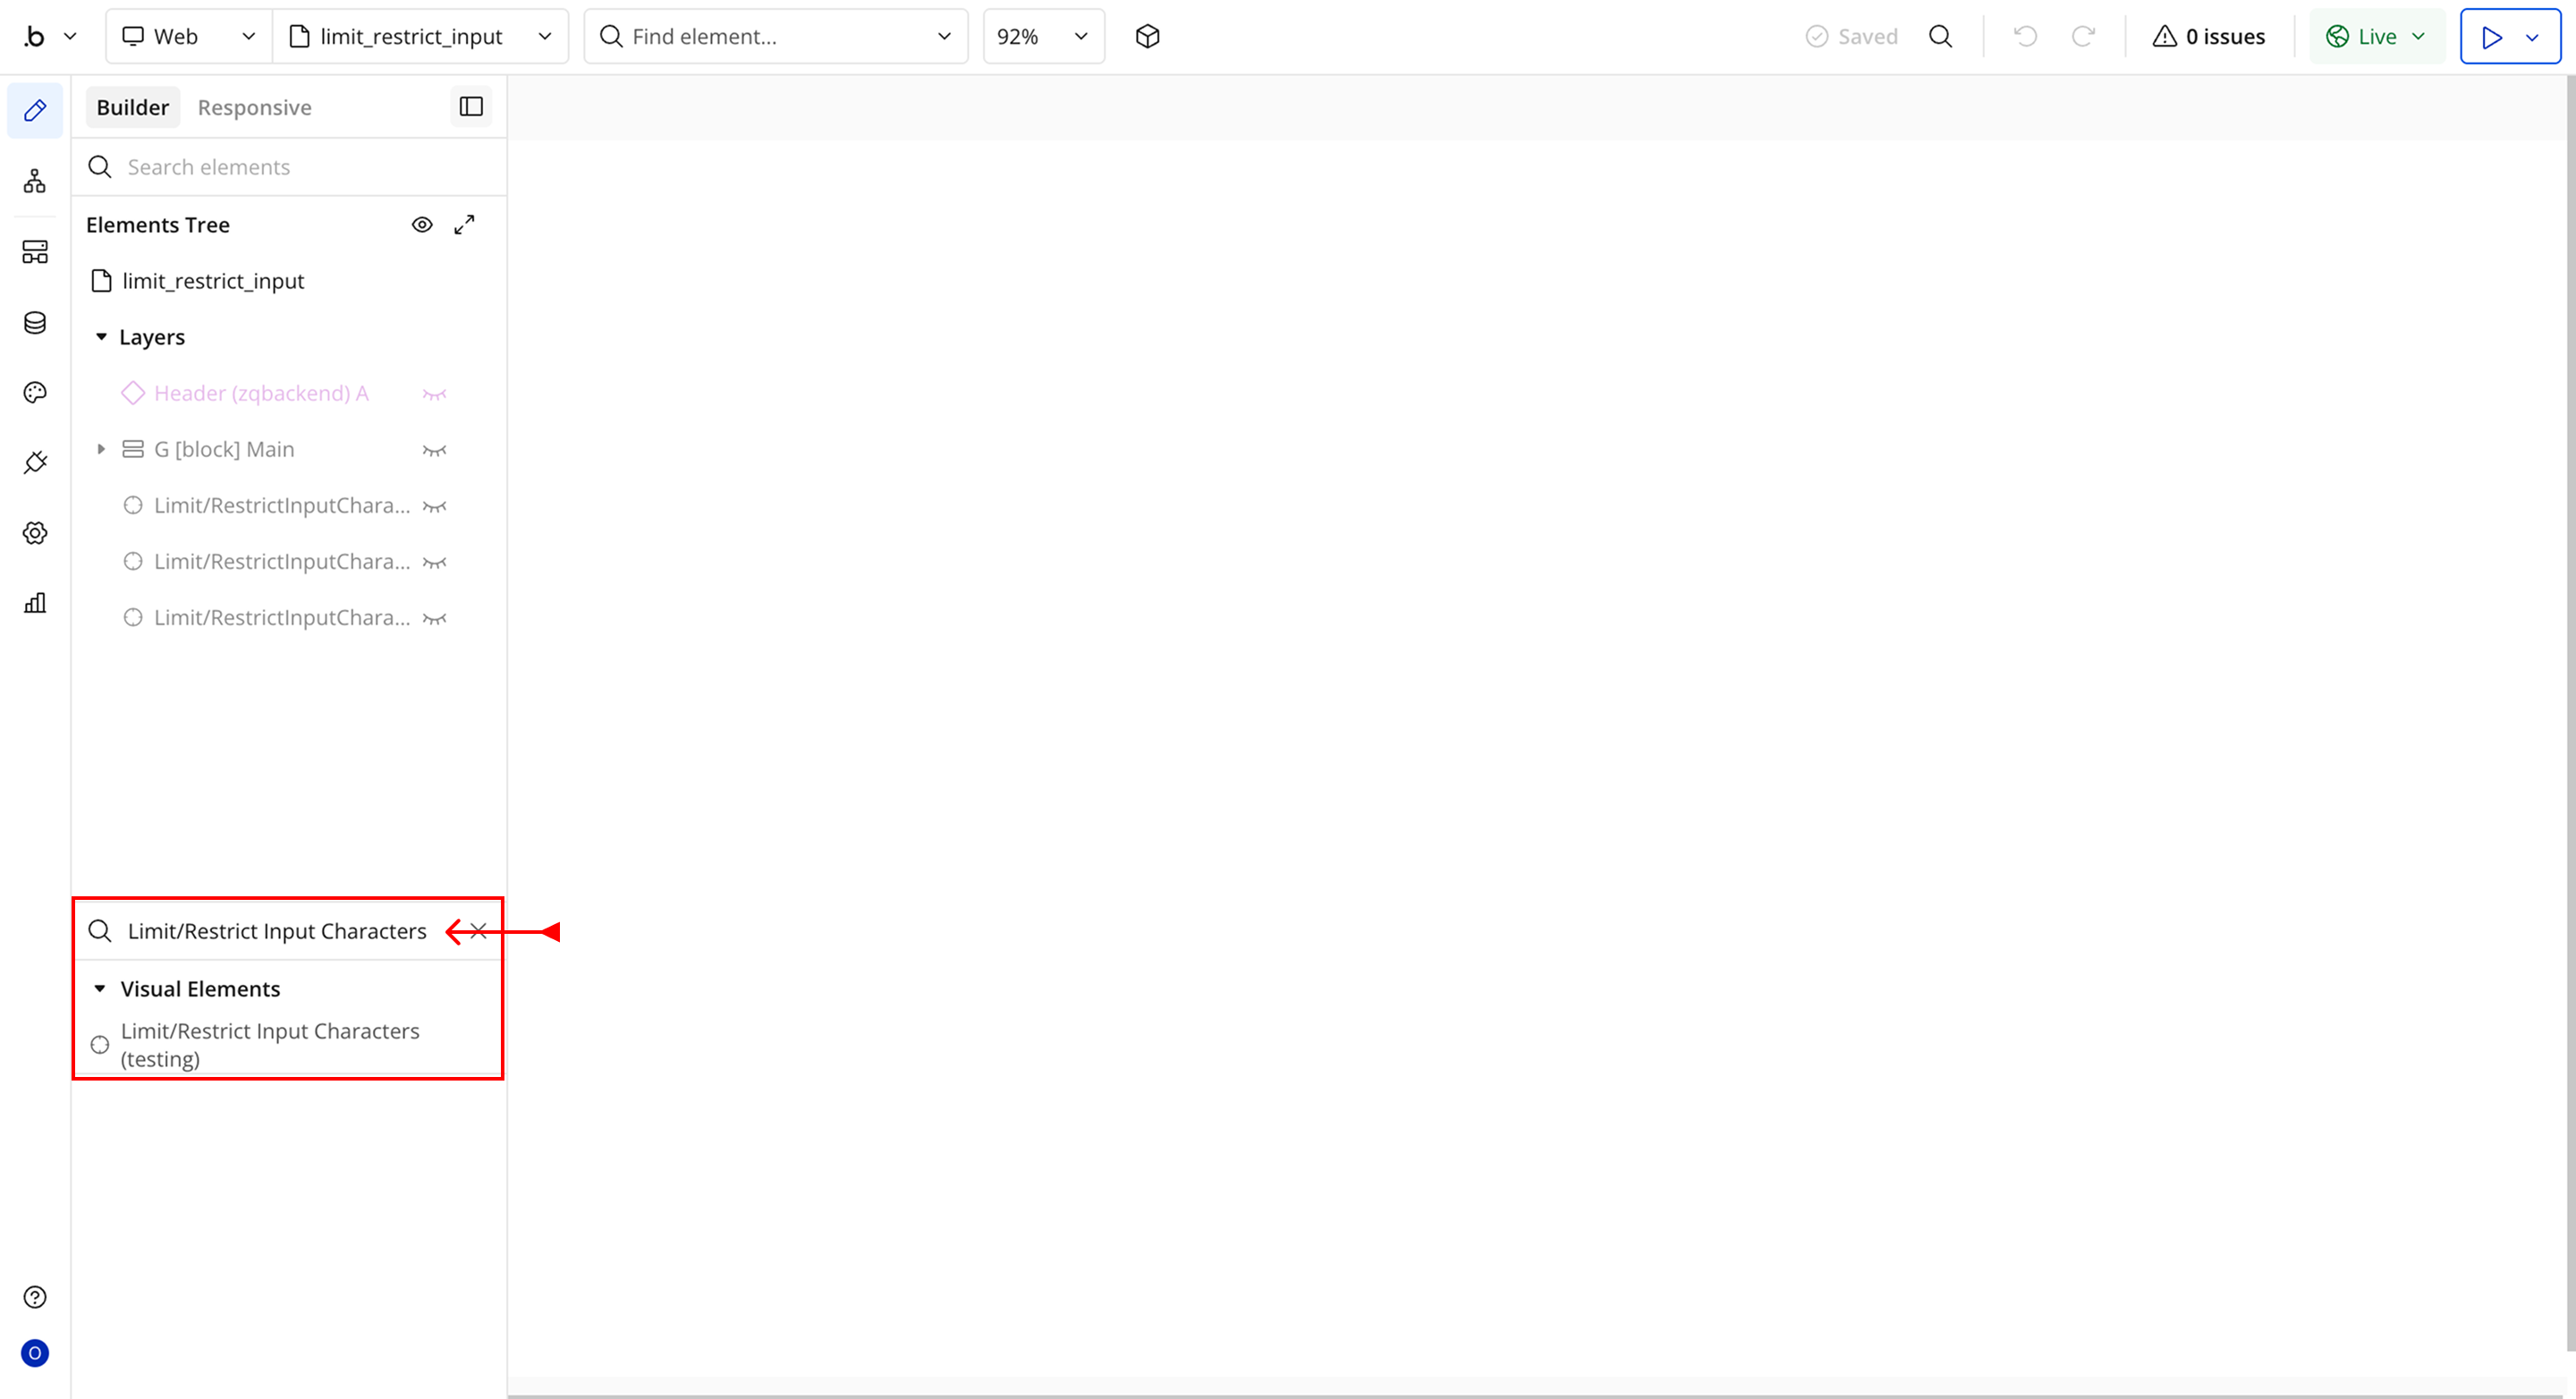Collapse the Visual Elements section
The height and width of the screenshot is (1399, 2576).
[100, 989]
